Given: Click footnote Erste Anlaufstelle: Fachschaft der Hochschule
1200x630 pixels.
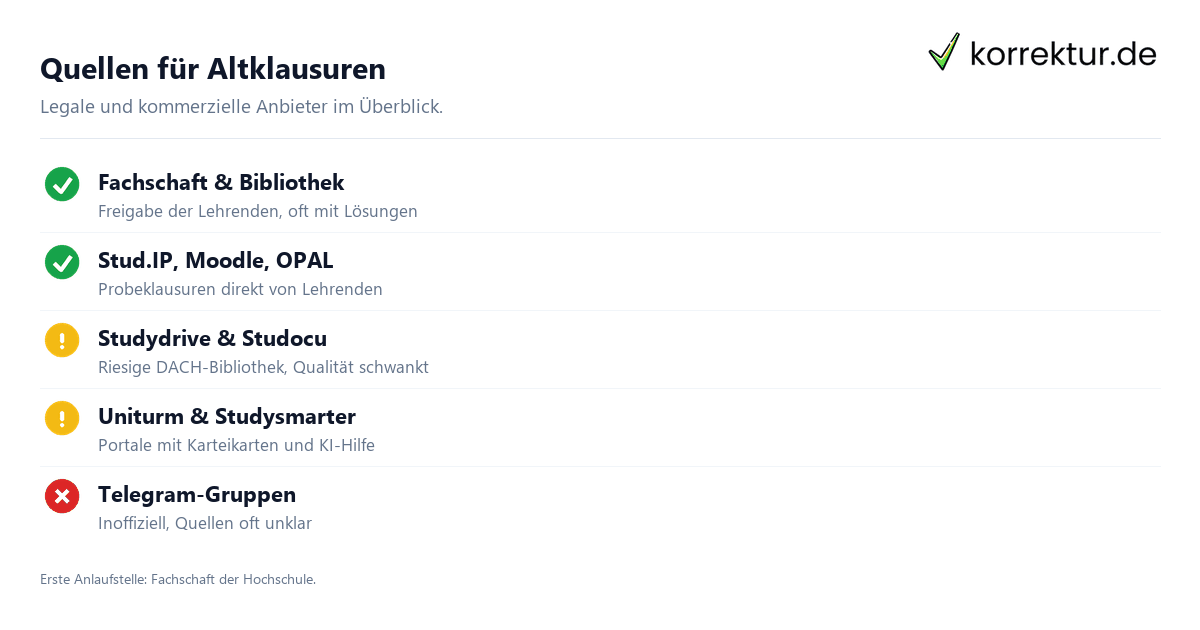Looking at the screenshot, I should pos(178,579).
